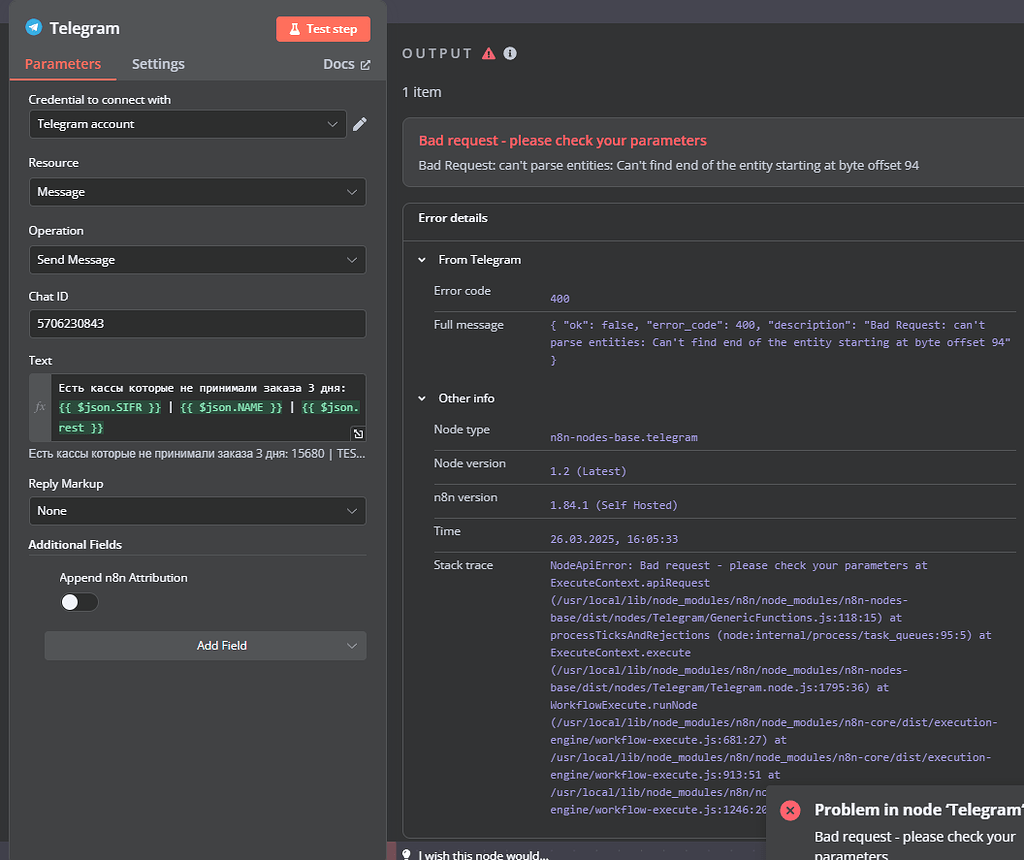Screen dimensions: 1024x860
Task: Switch to the Settings tab
Action: coord(157,63)
